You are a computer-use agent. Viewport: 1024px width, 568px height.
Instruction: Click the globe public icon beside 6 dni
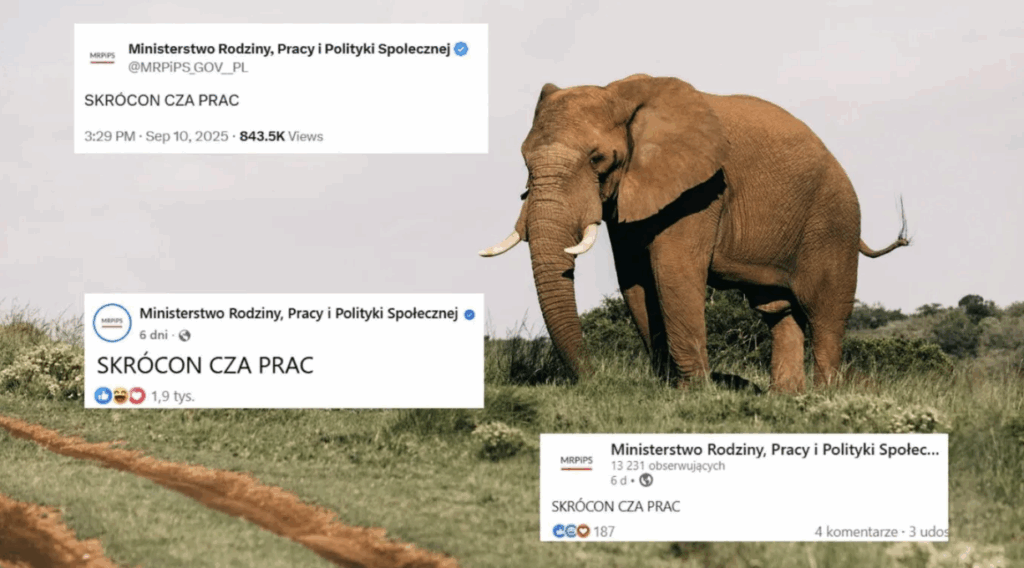coord(185,336)
